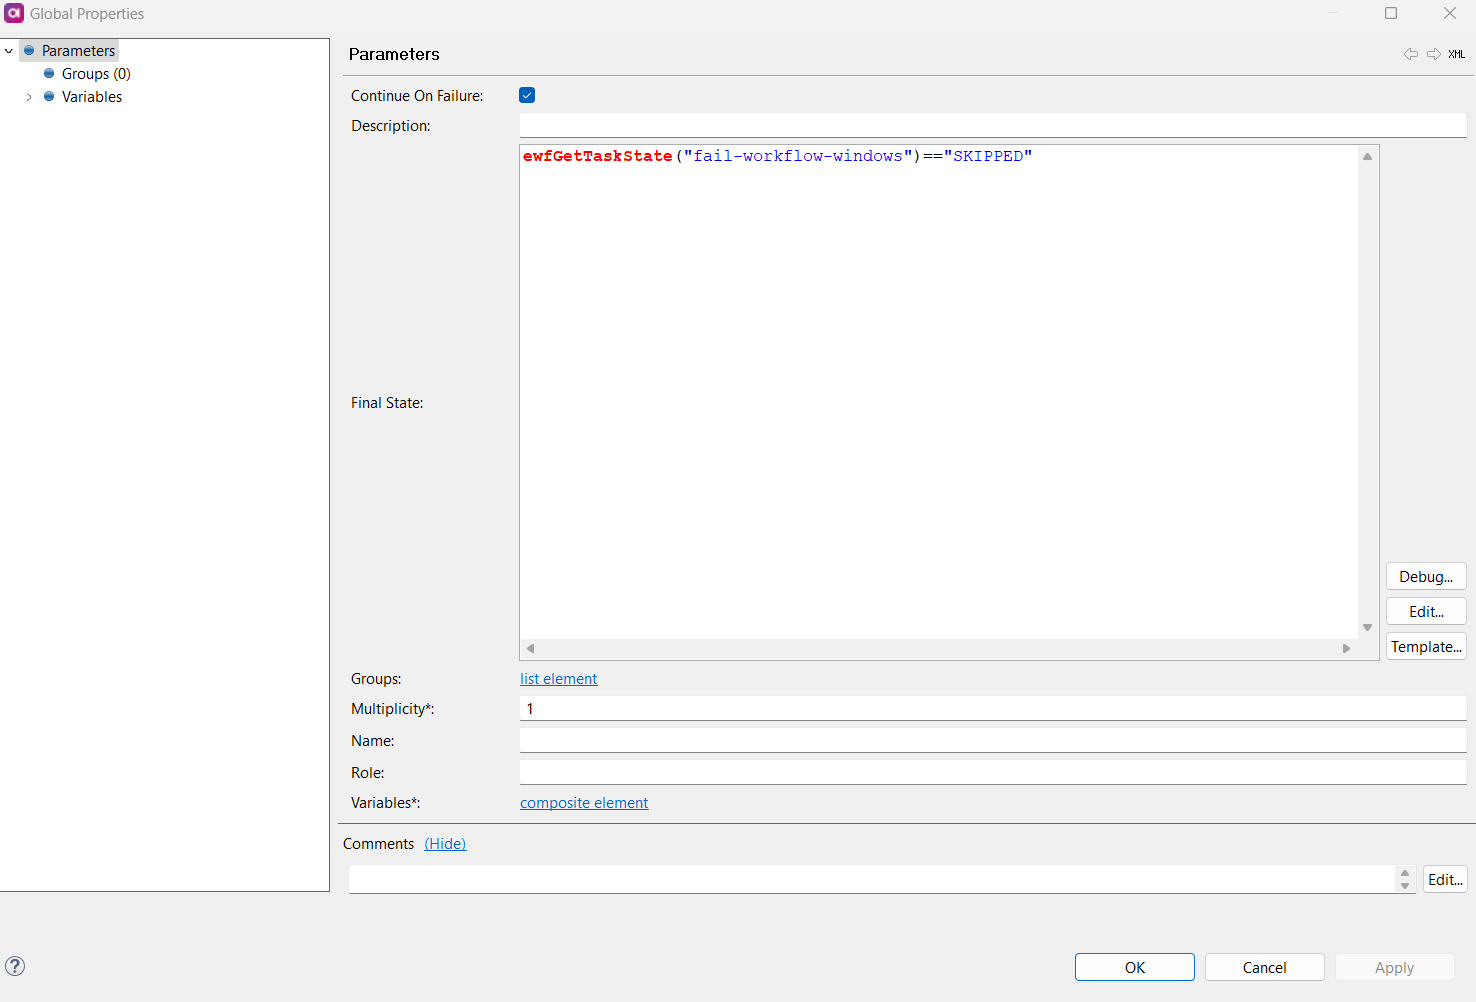Viewport: 1476px width, 1002px height.
Task: Click the Variables node icon
Action: (x=48, y=96)
